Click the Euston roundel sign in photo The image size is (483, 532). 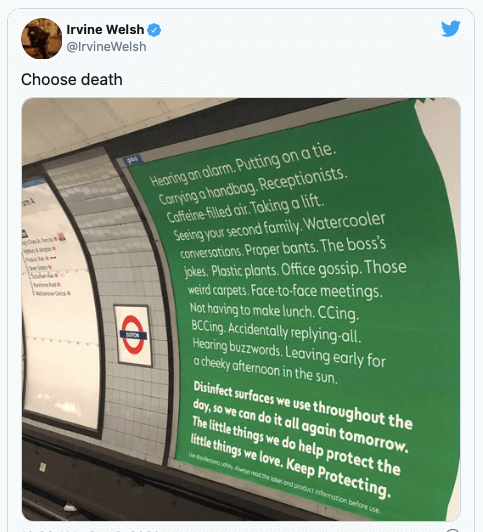pos(133,335)
